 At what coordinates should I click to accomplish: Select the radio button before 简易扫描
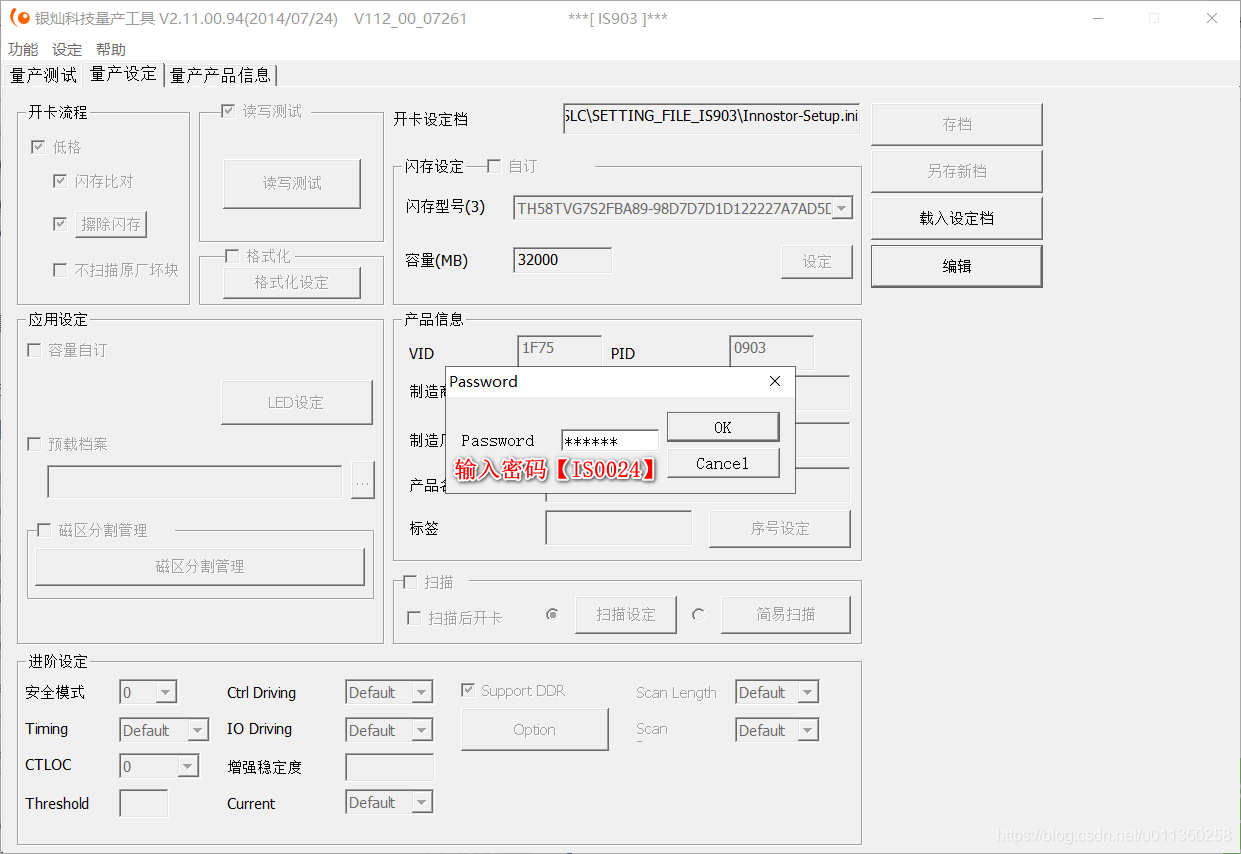698,614
